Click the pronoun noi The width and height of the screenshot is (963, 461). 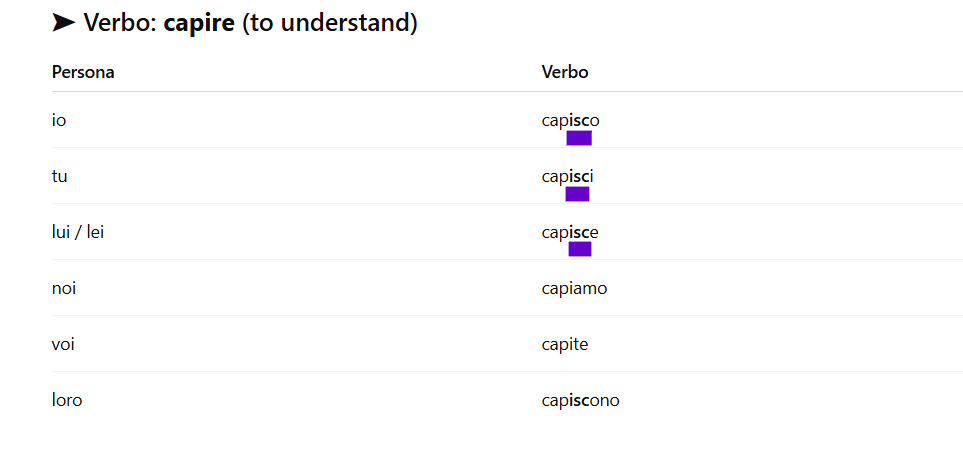(64, 289)
